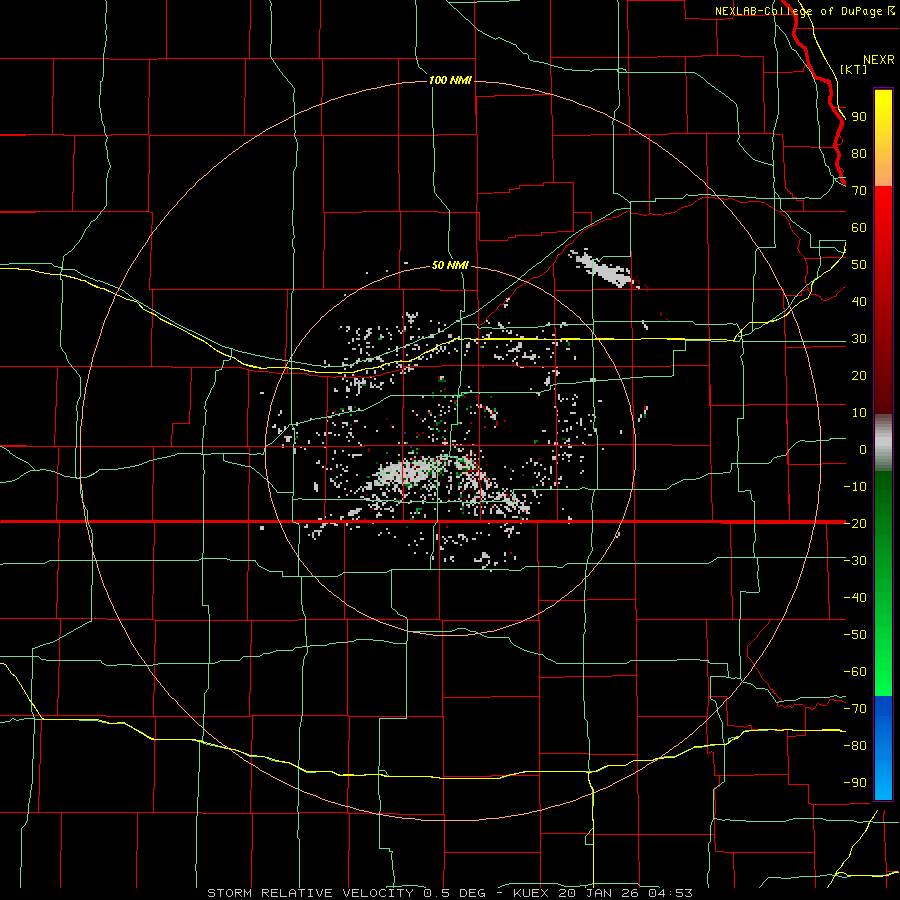Click the 30 value on velocity scale
The width and height of the screenshot is (900, 900).
pyautogui.click(x=859, y=339)
